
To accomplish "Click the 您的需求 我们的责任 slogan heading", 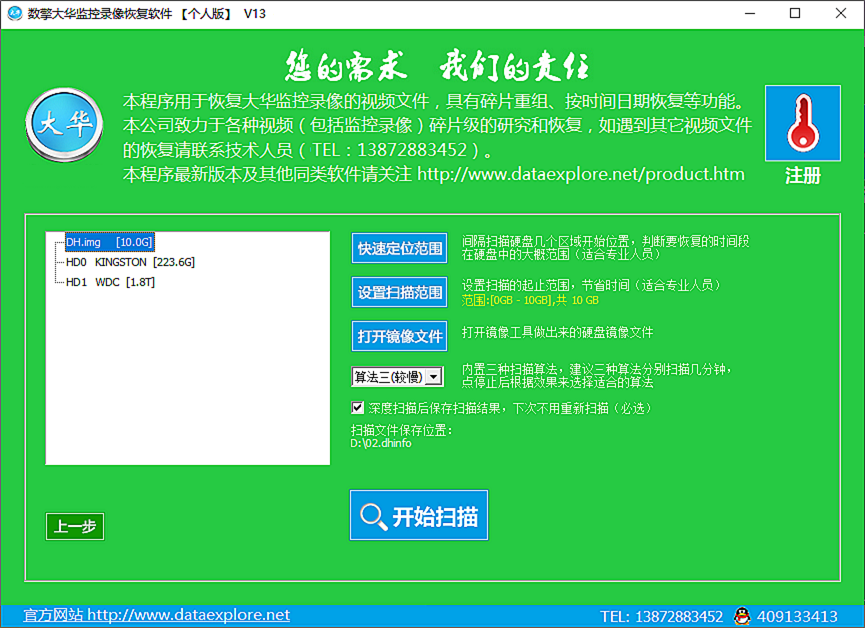I will pyautogui.click(x=437, y=66).
